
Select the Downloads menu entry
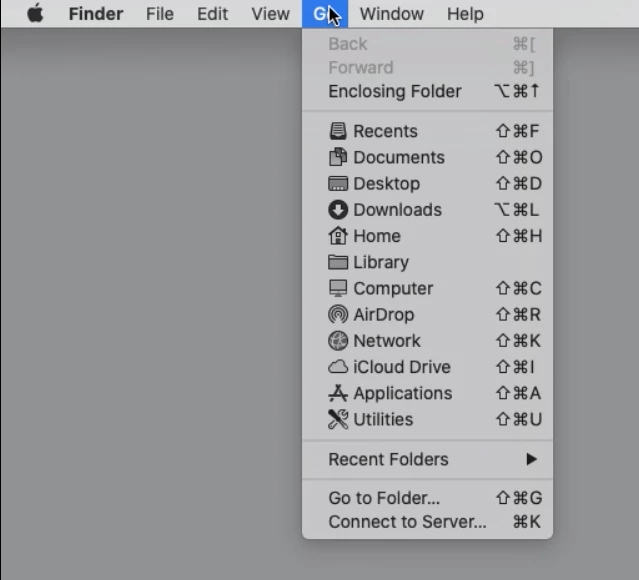tap(427, 210)
